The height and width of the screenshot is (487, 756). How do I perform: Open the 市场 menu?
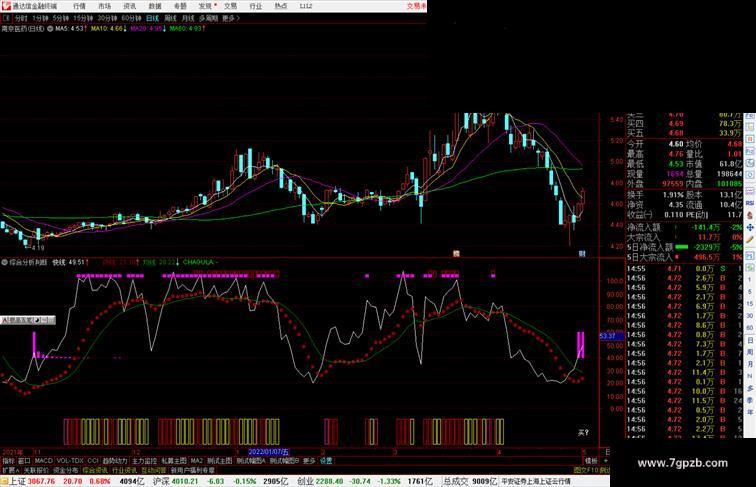point(104,6)
